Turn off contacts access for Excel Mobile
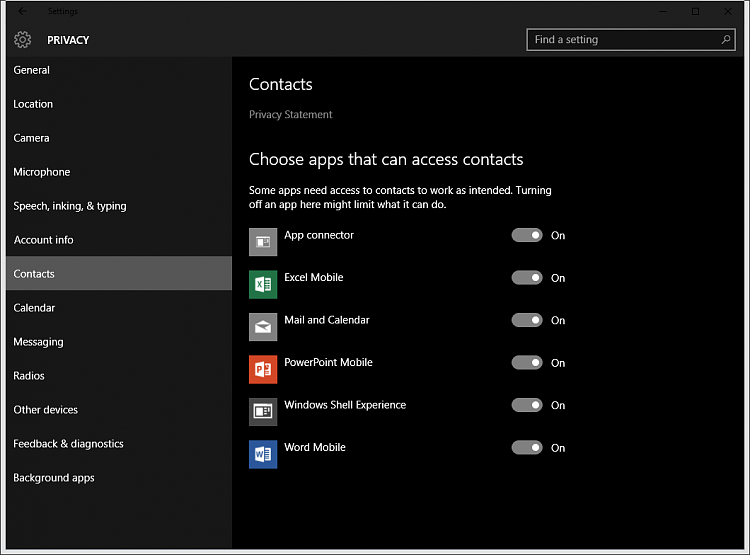 [x=527, y=278]
